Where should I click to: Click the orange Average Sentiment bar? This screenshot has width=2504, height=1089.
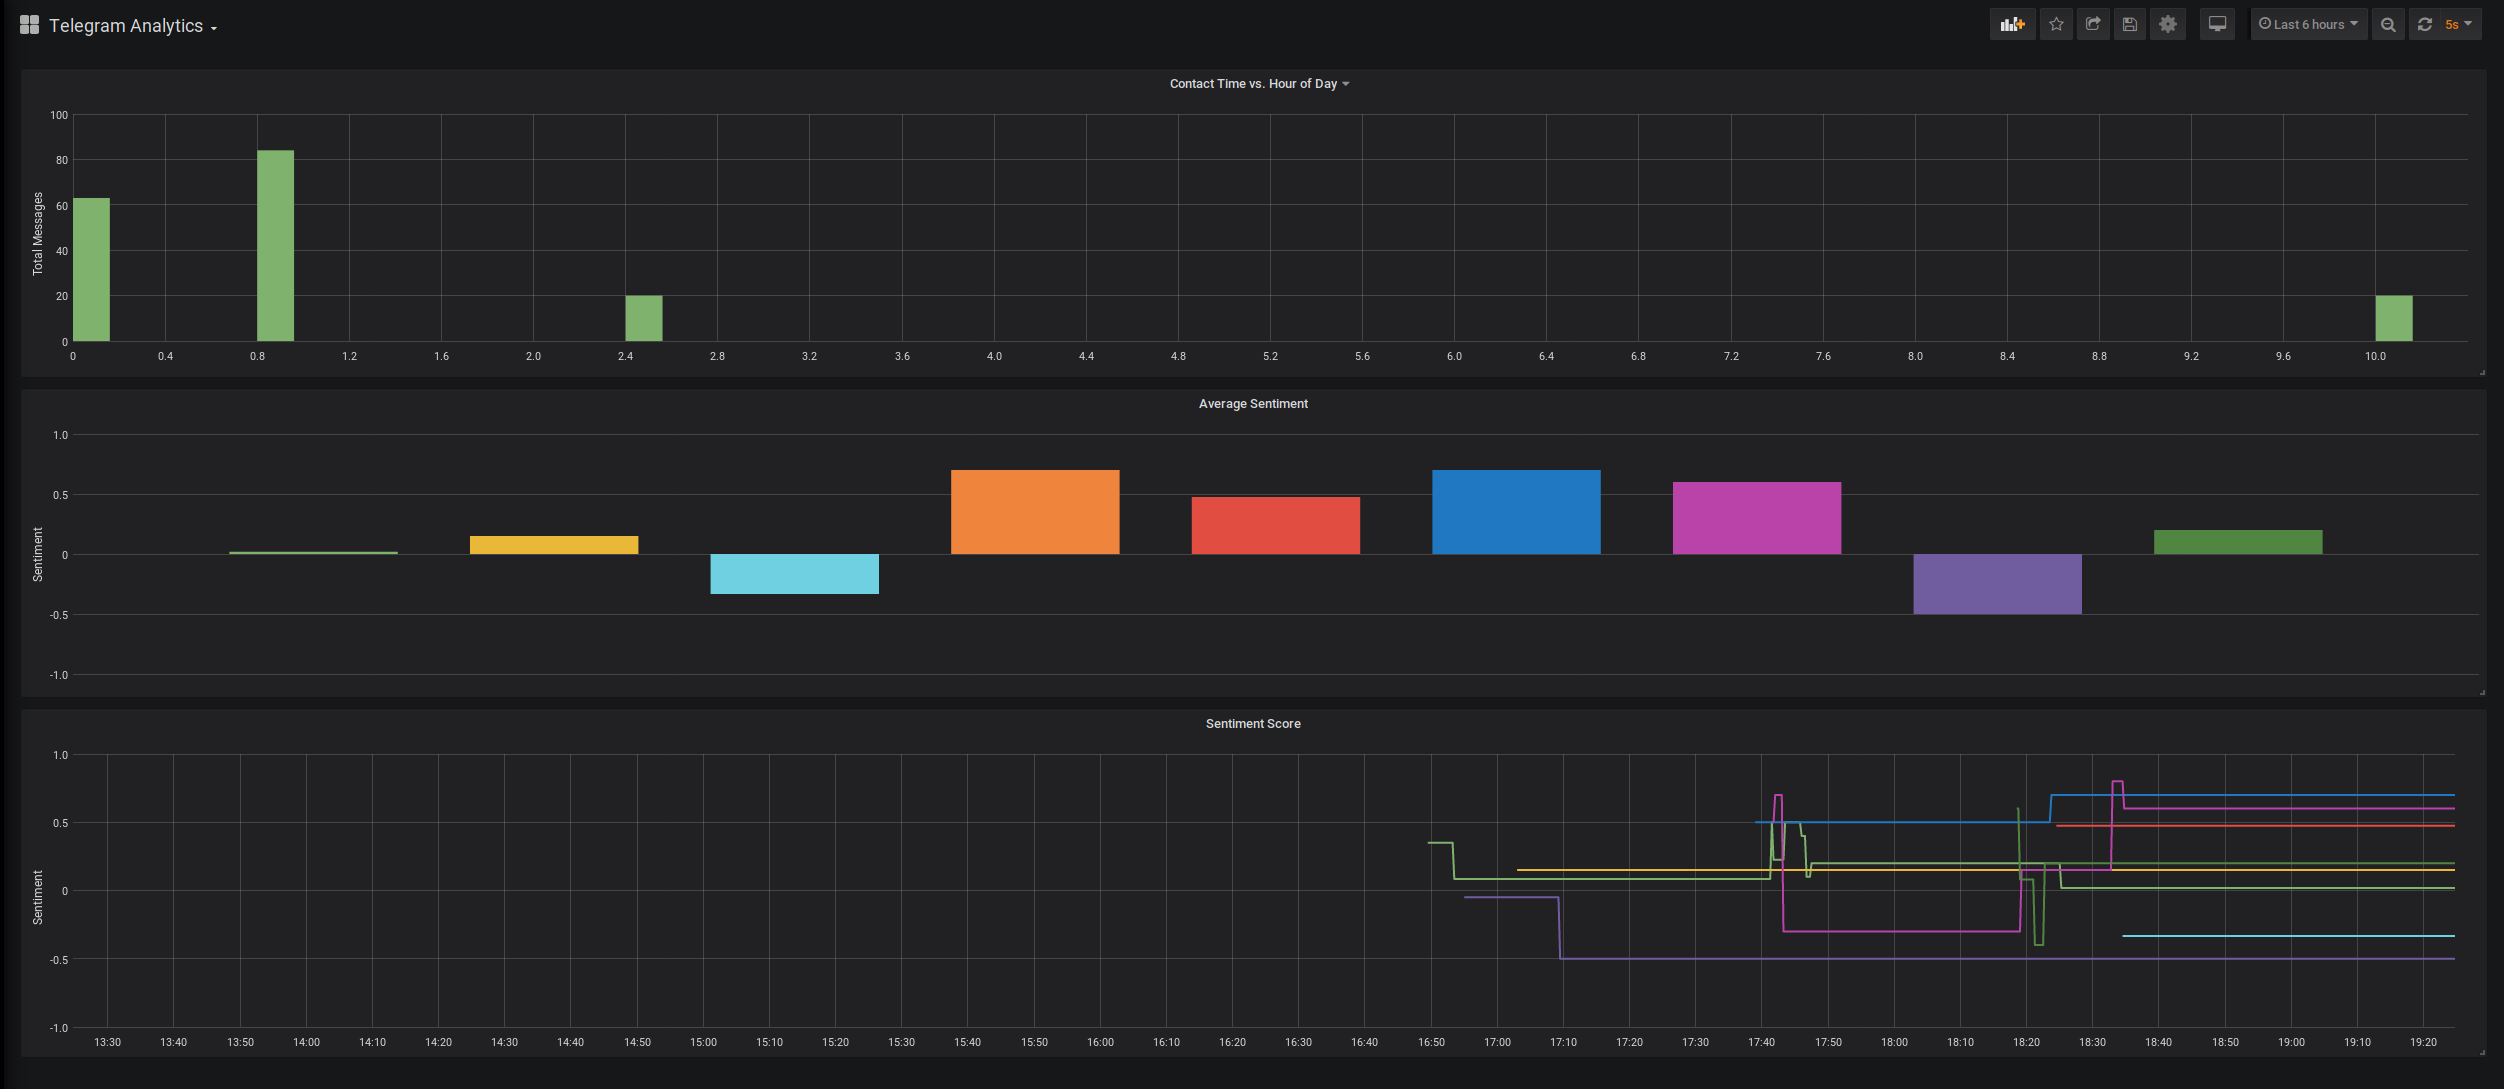coord(1035,512)
